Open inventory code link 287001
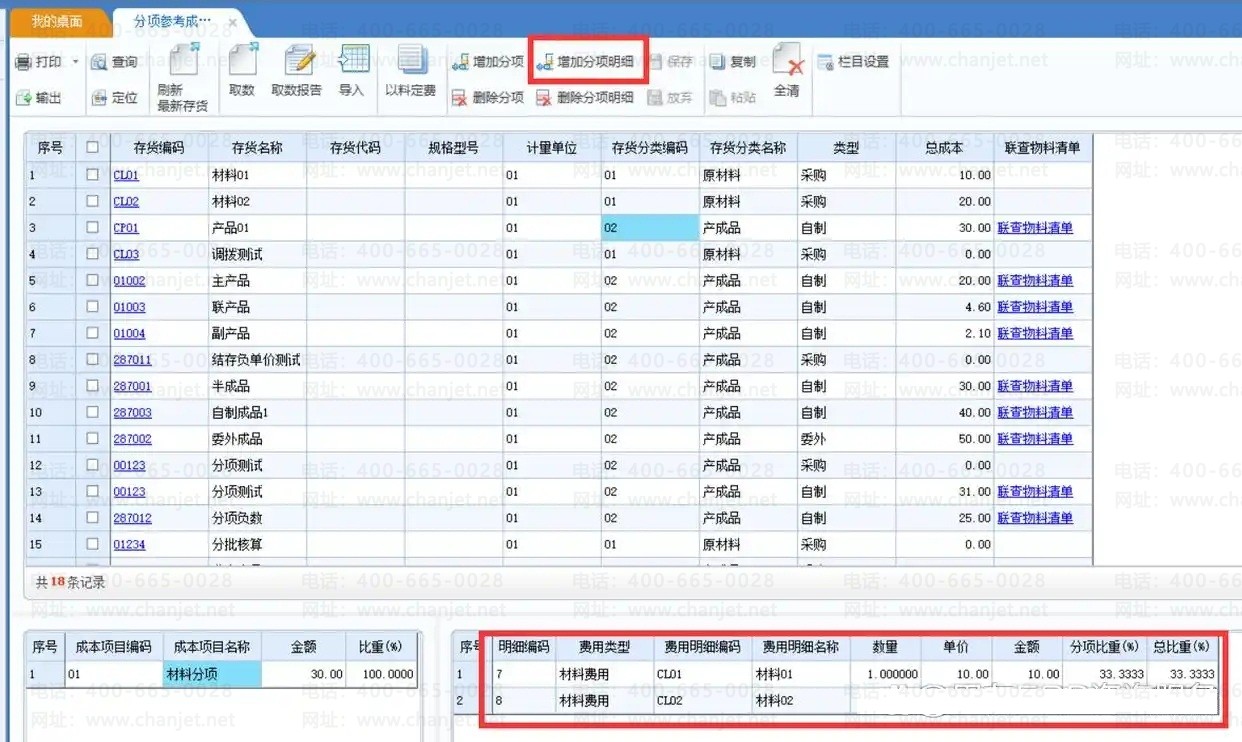The height and width of the screenshot is (742, 1242). 132,386
